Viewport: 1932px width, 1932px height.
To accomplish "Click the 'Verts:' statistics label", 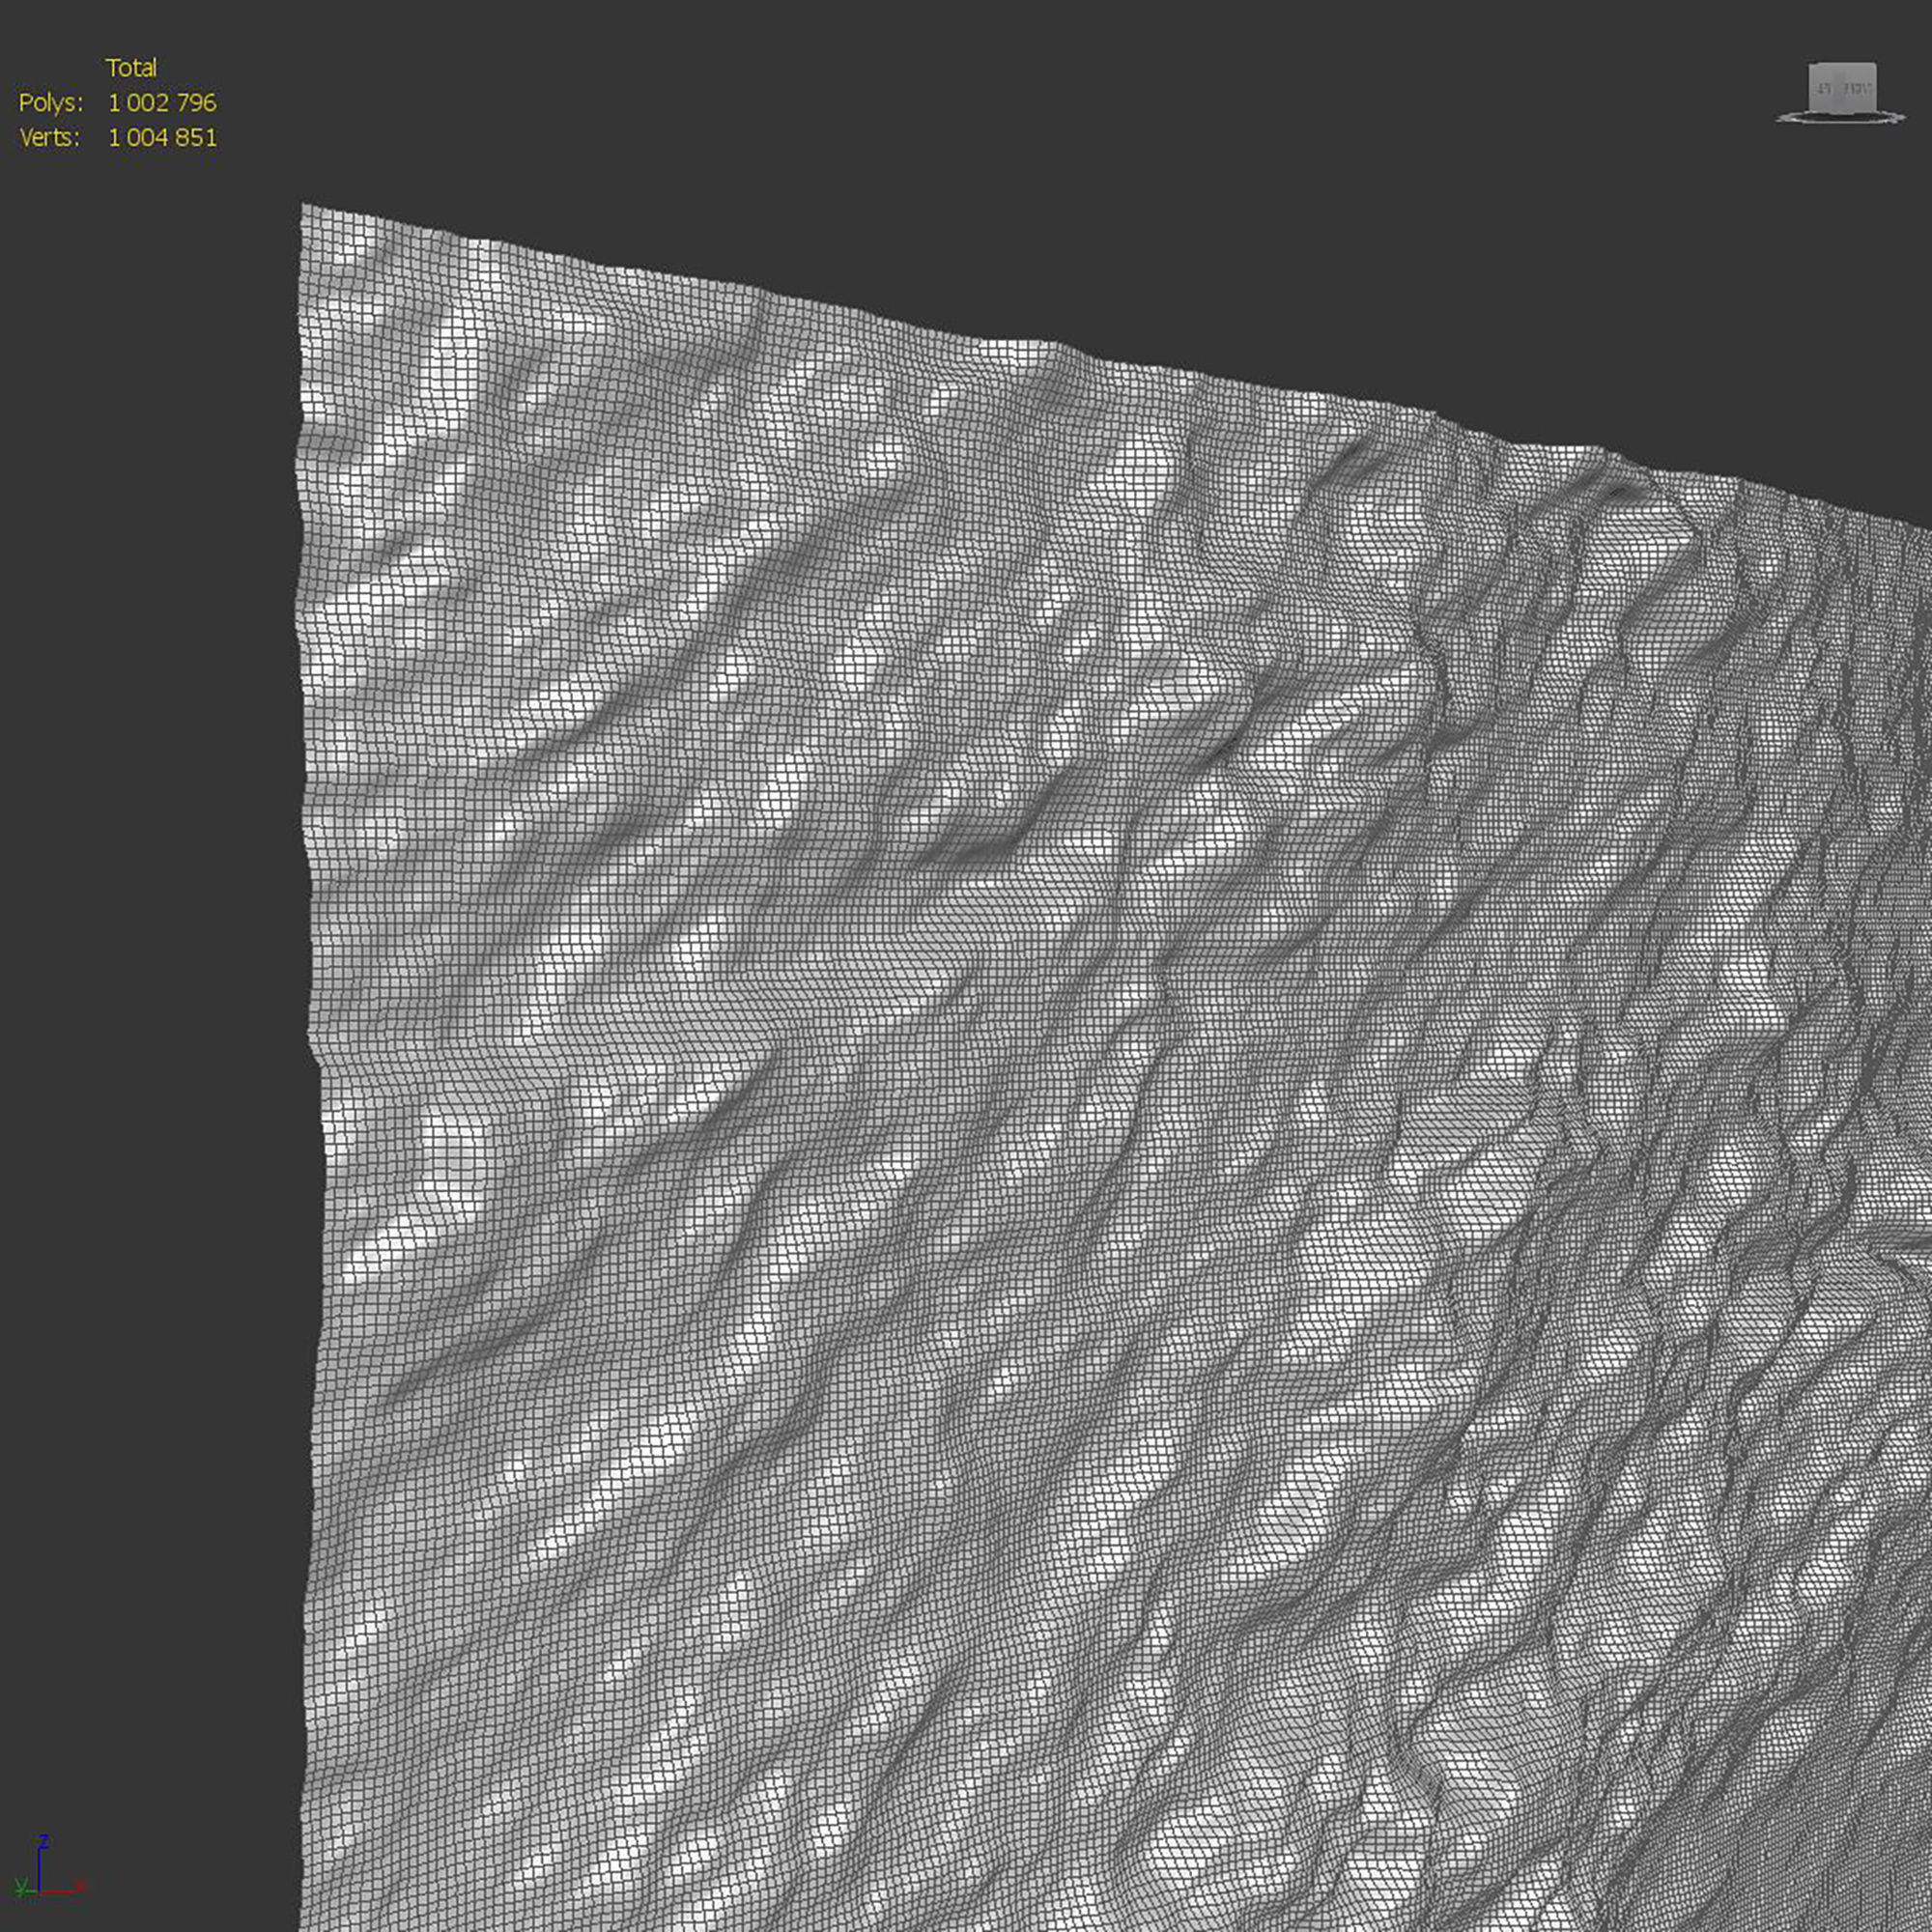I will pyautogui.click(x=49, y=138).
